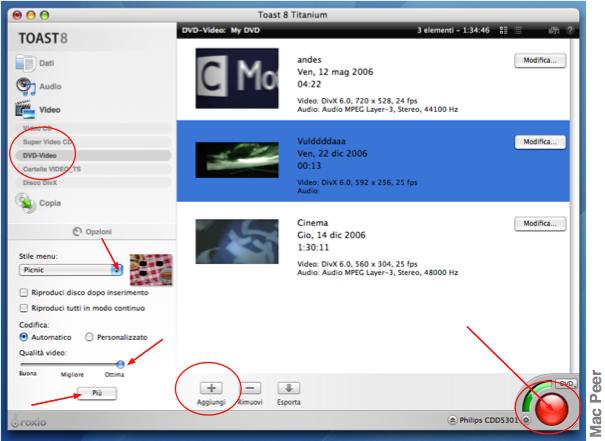Screen dimensions: 605x441
Task: Select the Personalizzato encoding option
Action: (x=89, y=337)
